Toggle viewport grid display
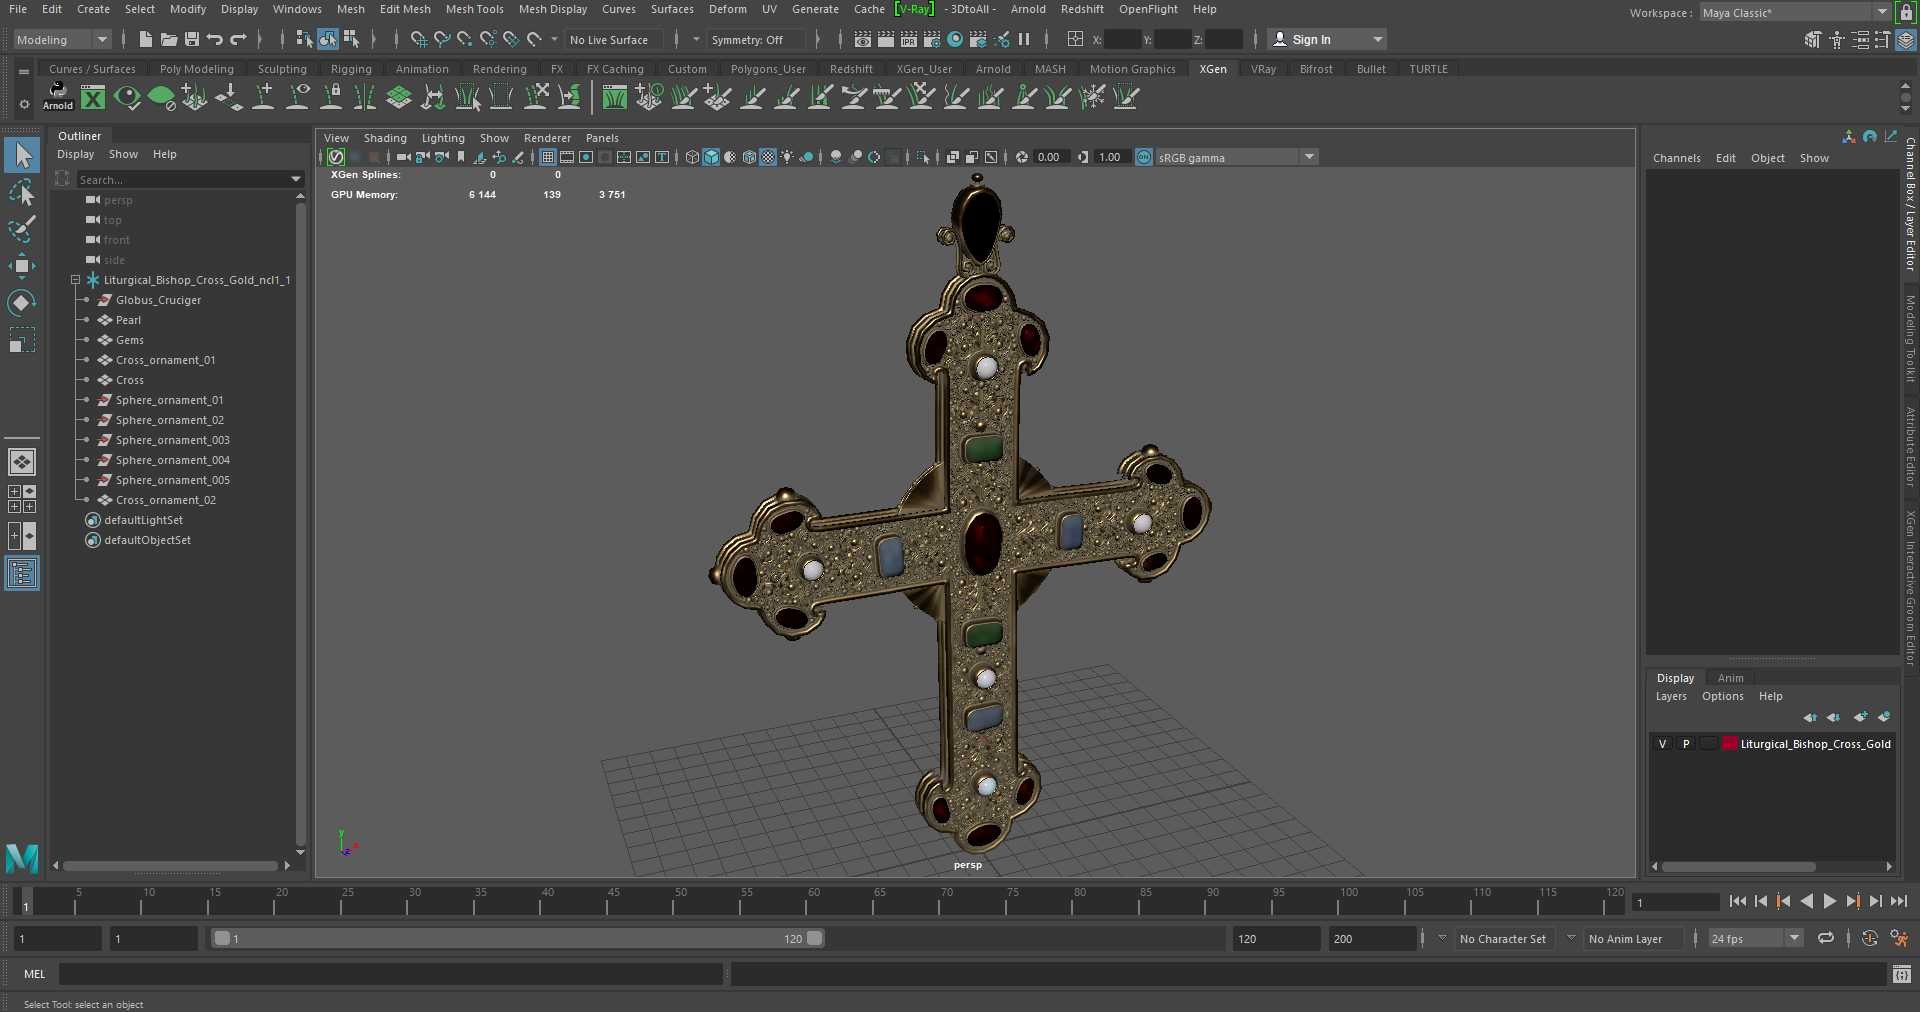 pyautogui.click(x=548, y=157)
